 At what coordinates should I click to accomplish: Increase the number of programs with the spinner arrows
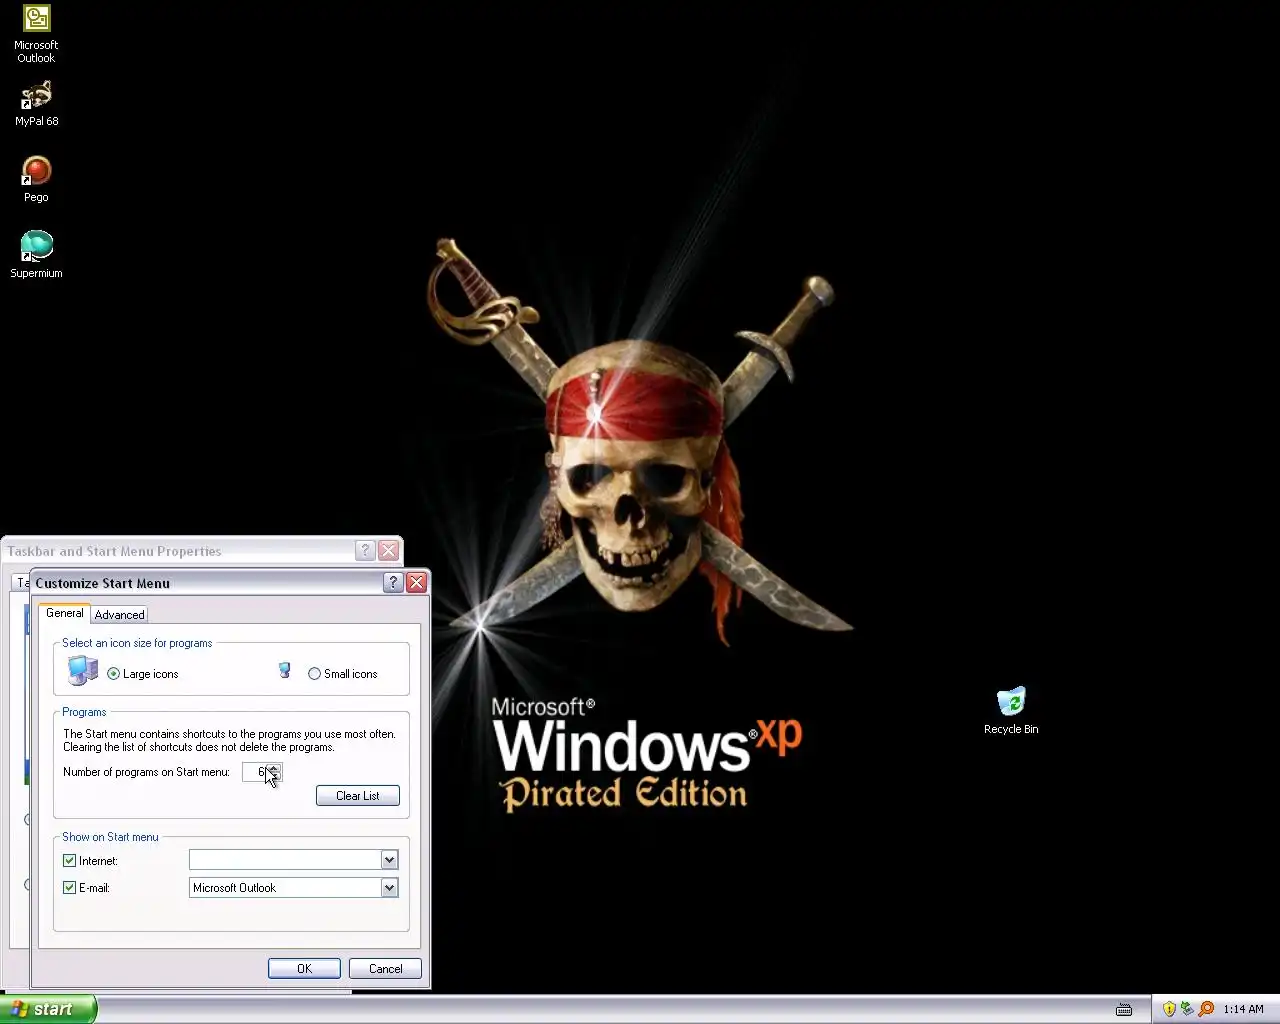274,767
